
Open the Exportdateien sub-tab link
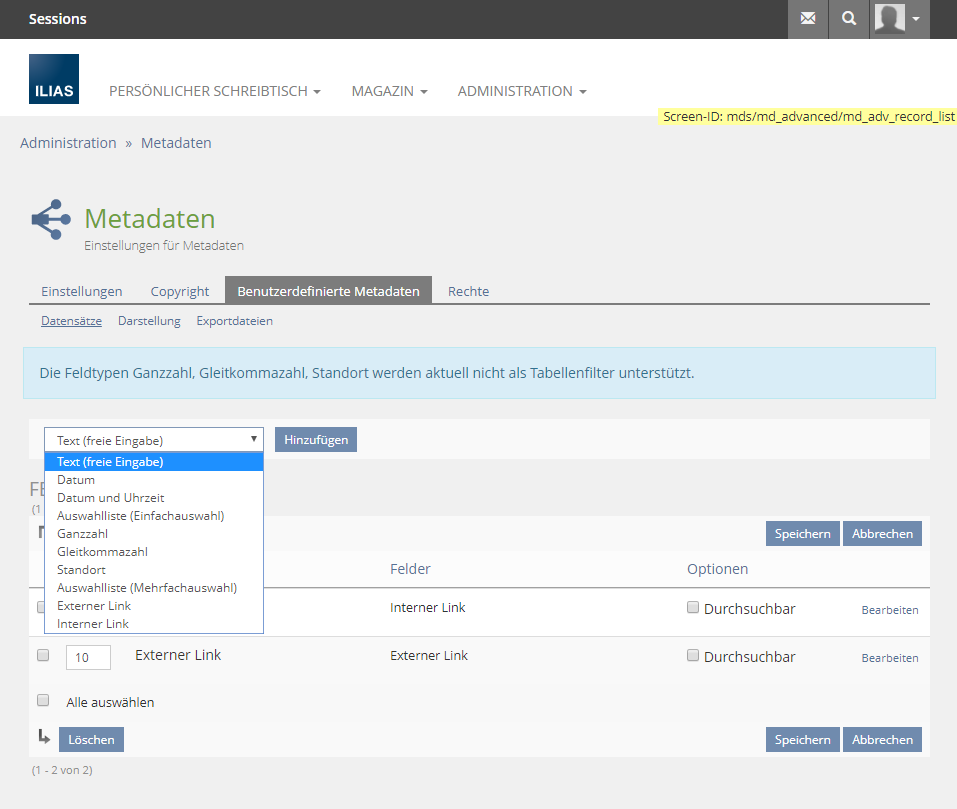click(234, 321)
